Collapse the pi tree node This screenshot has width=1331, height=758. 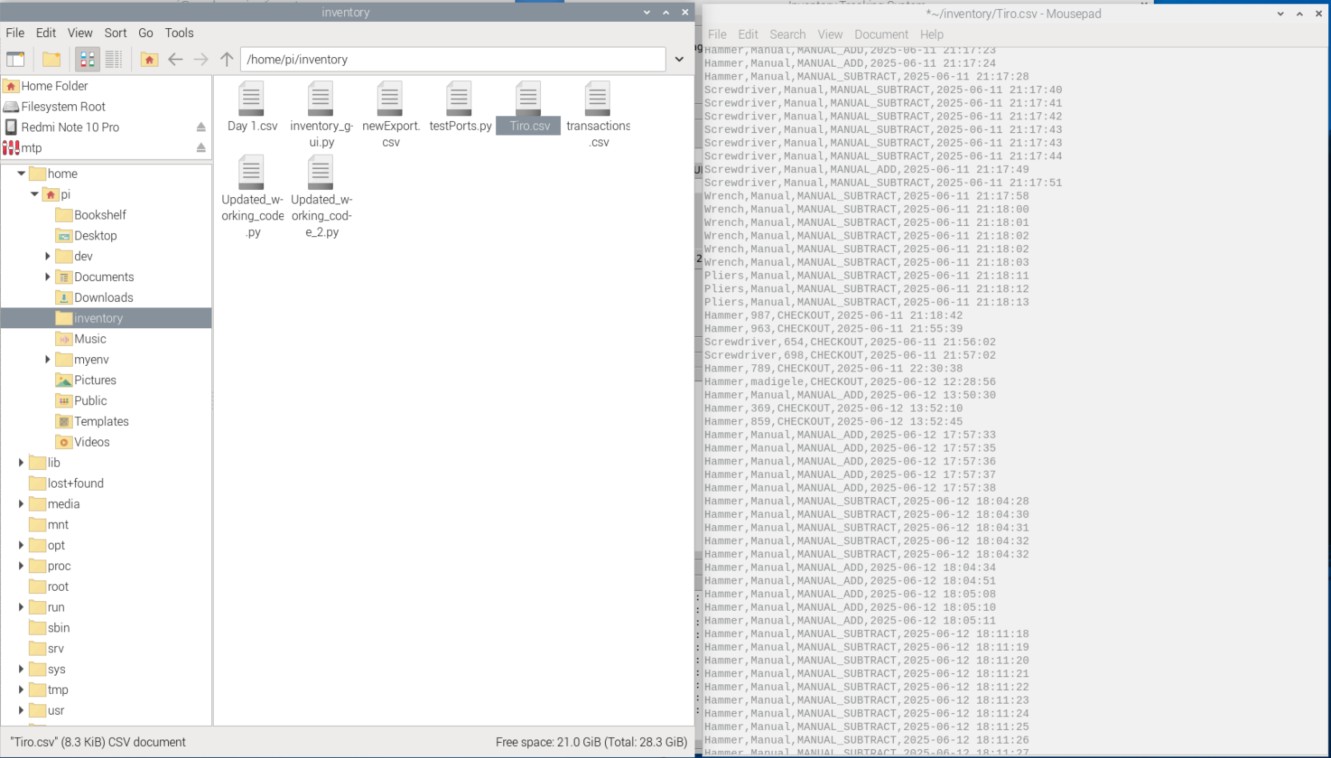click(x=34, y=194)
